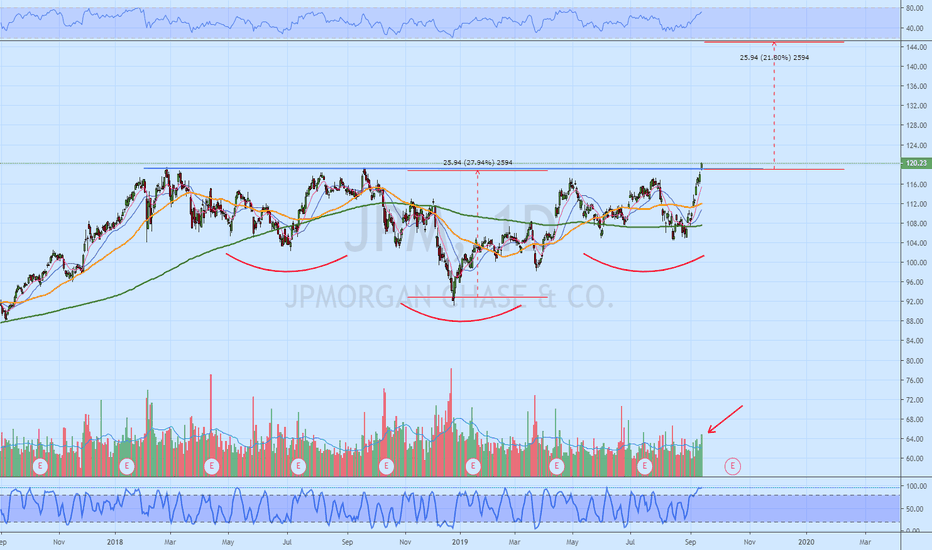Click the October 2017 E earnings marker
Screen dimensions: 932x550
pos(40,466)
